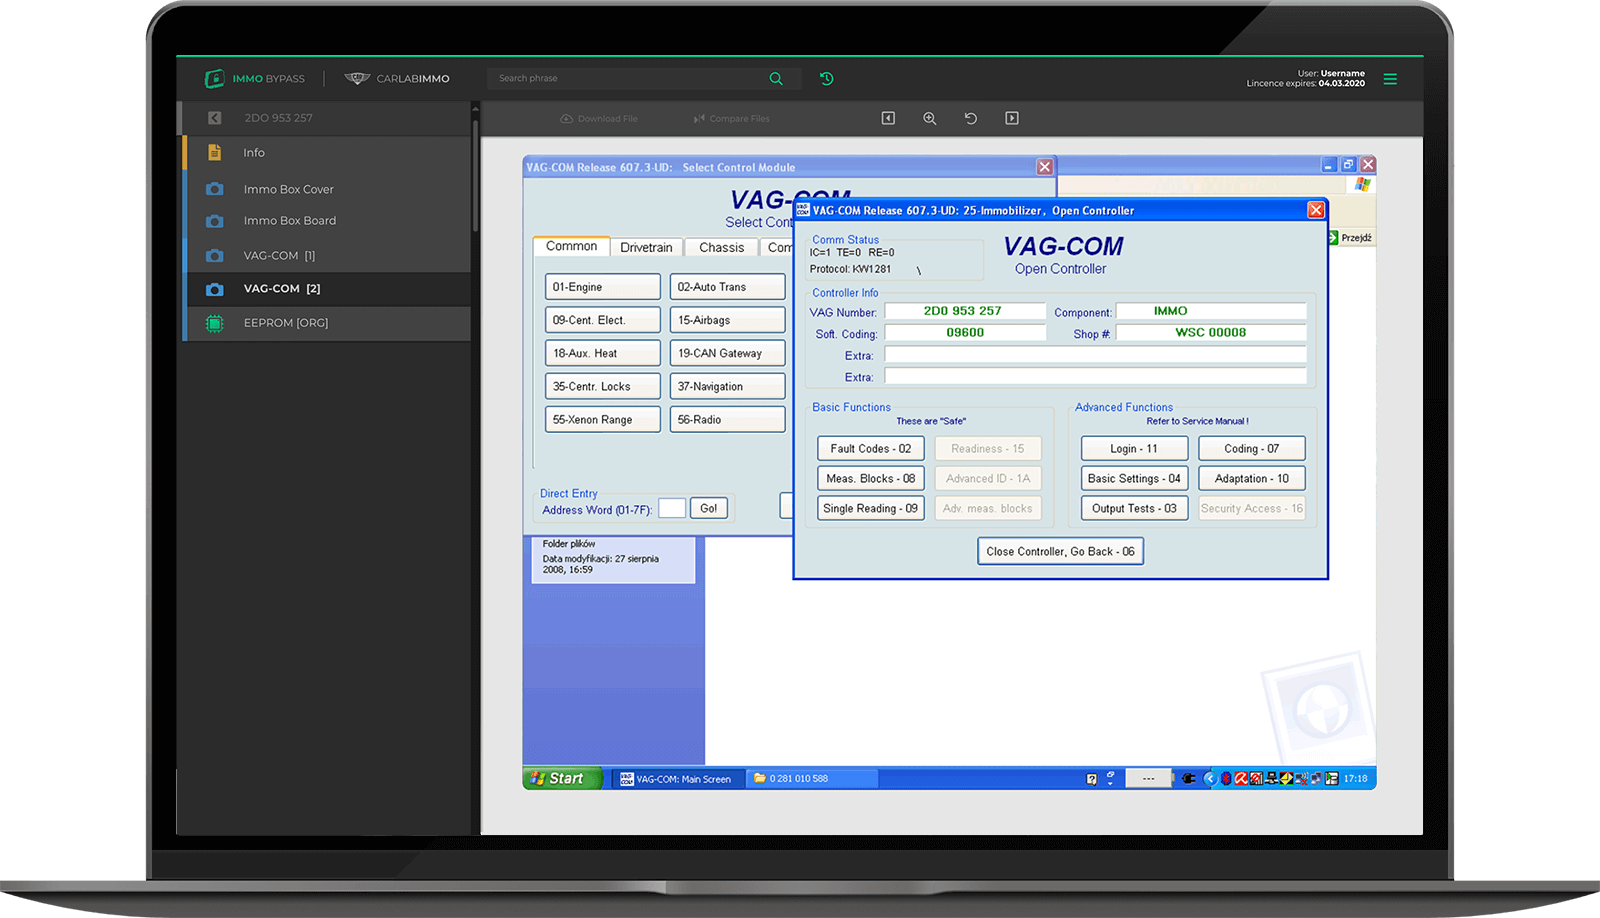Close the Open Controller dialog

[x=1316, y=210]
